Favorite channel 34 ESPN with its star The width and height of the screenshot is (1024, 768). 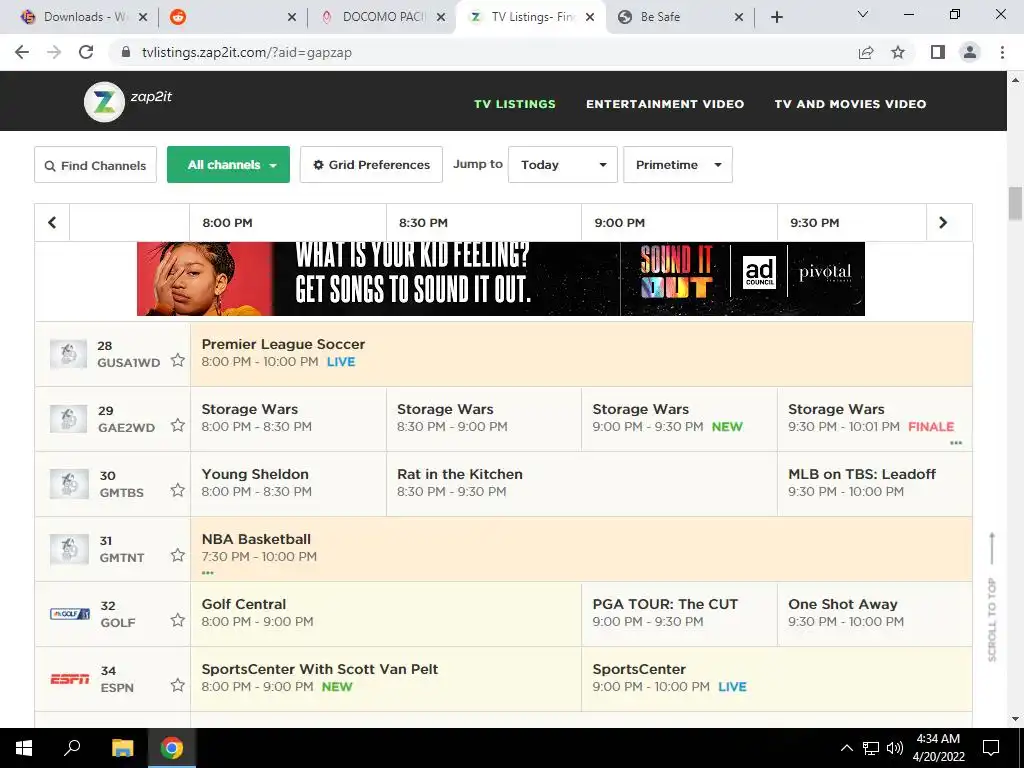point(178,685)
